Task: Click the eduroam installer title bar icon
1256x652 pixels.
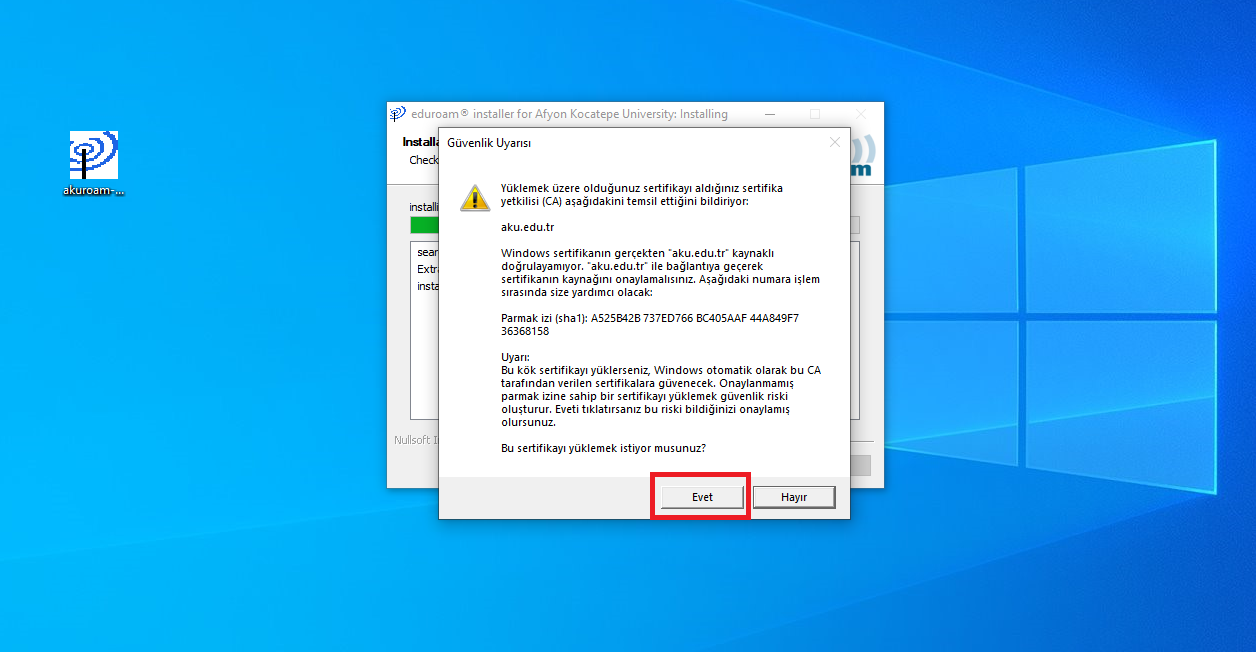Action: click(398, 114)
